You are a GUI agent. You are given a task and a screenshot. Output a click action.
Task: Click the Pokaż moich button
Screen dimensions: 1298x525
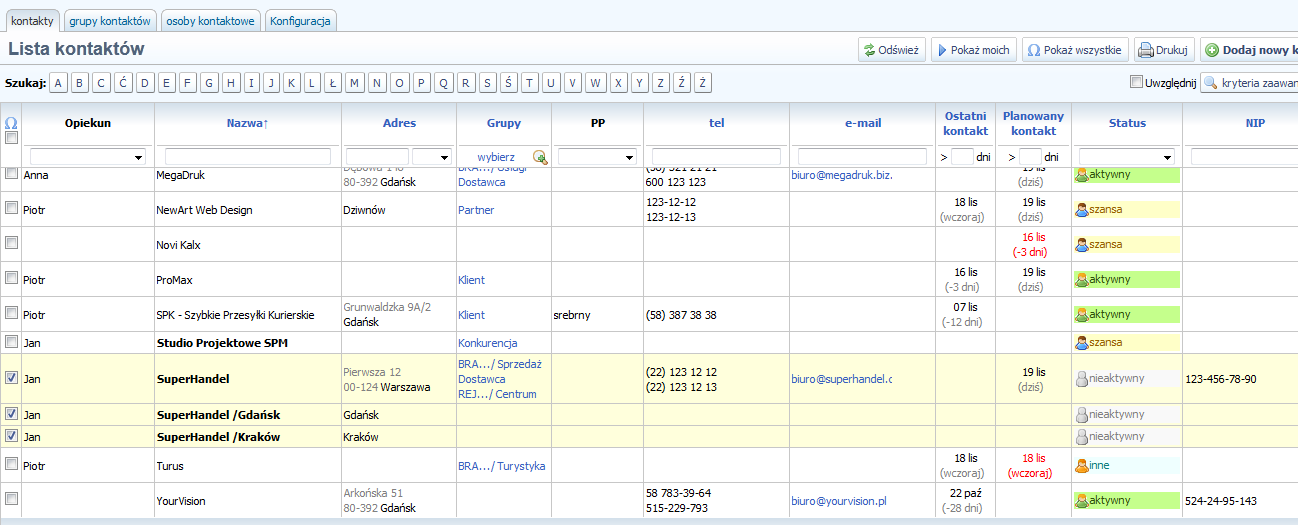coord(973,50)
